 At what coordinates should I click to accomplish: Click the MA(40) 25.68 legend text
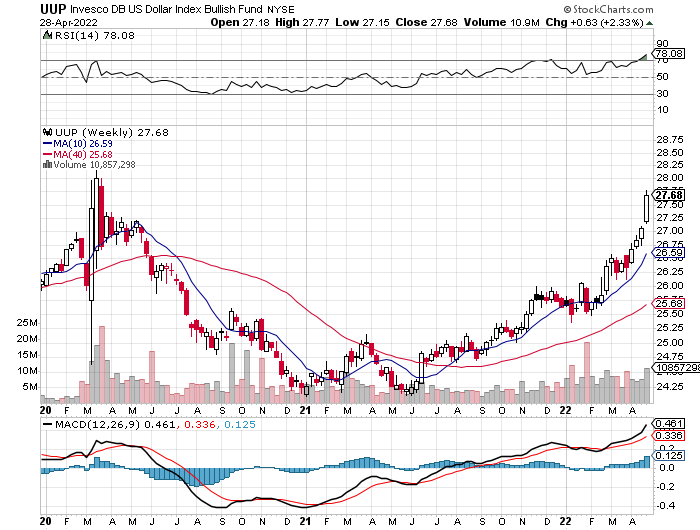click(x=83, y=154)
